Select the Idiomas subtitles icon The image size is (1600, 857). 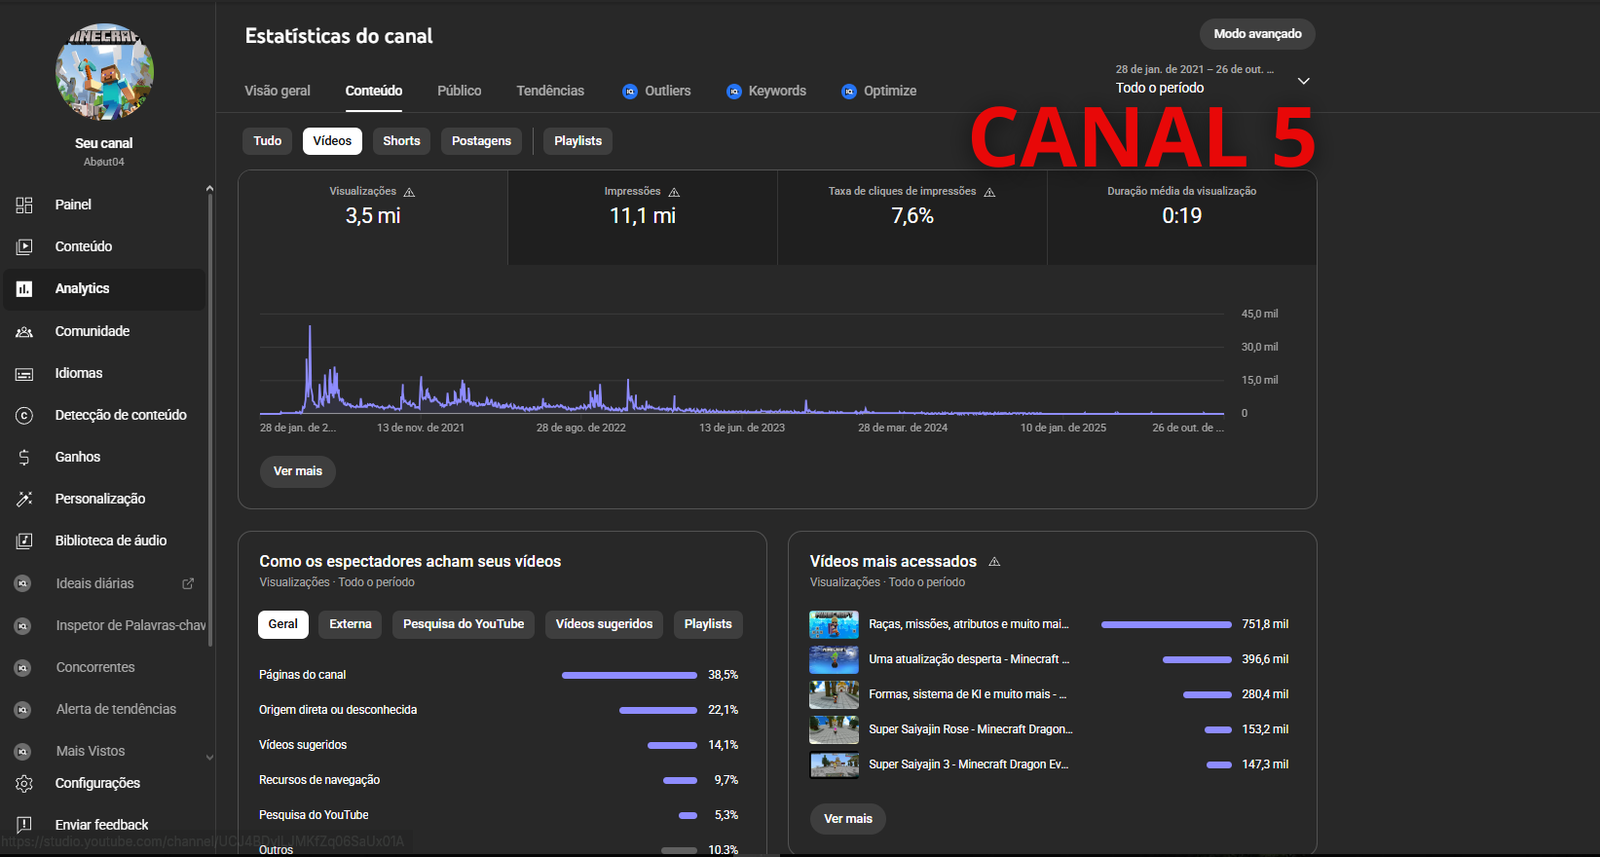click(x=24, y=374)
